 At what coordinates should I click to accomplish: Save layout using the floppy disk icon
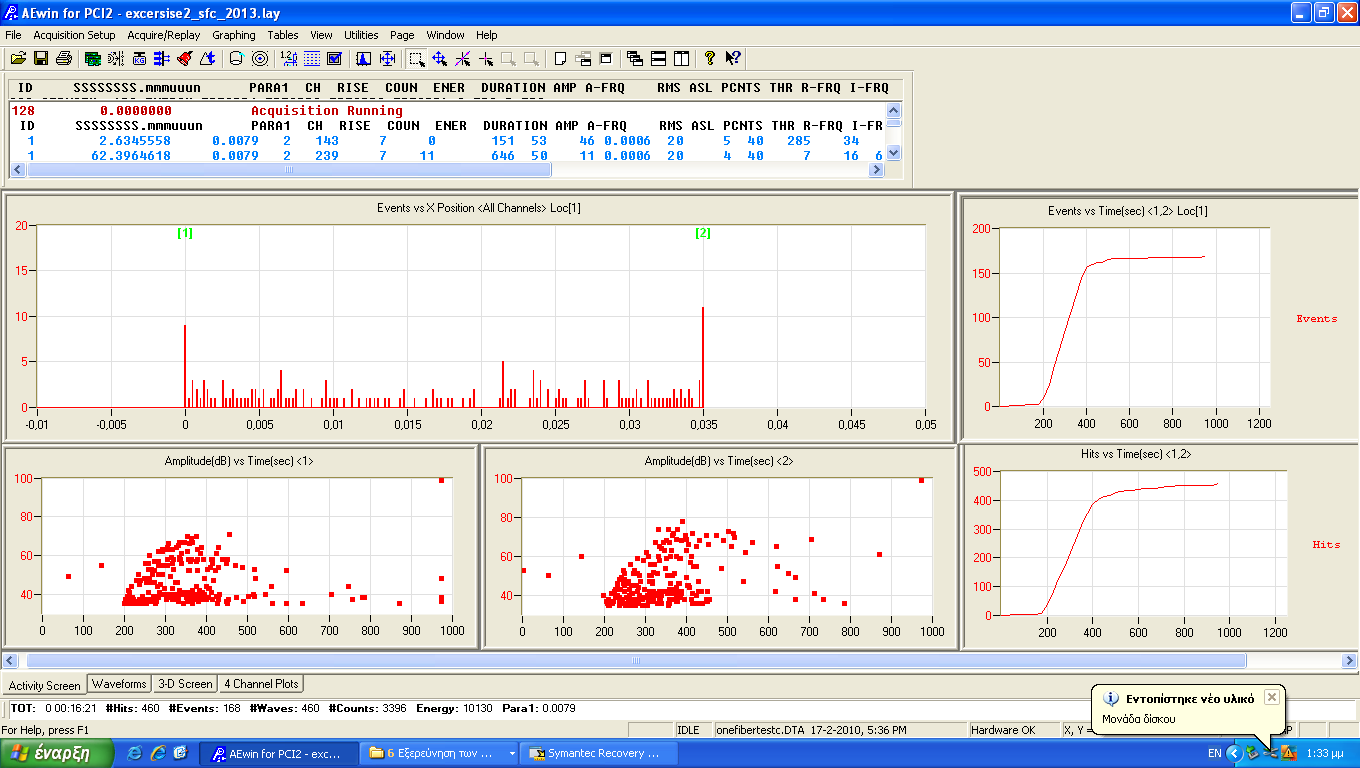tap(41, 58)
